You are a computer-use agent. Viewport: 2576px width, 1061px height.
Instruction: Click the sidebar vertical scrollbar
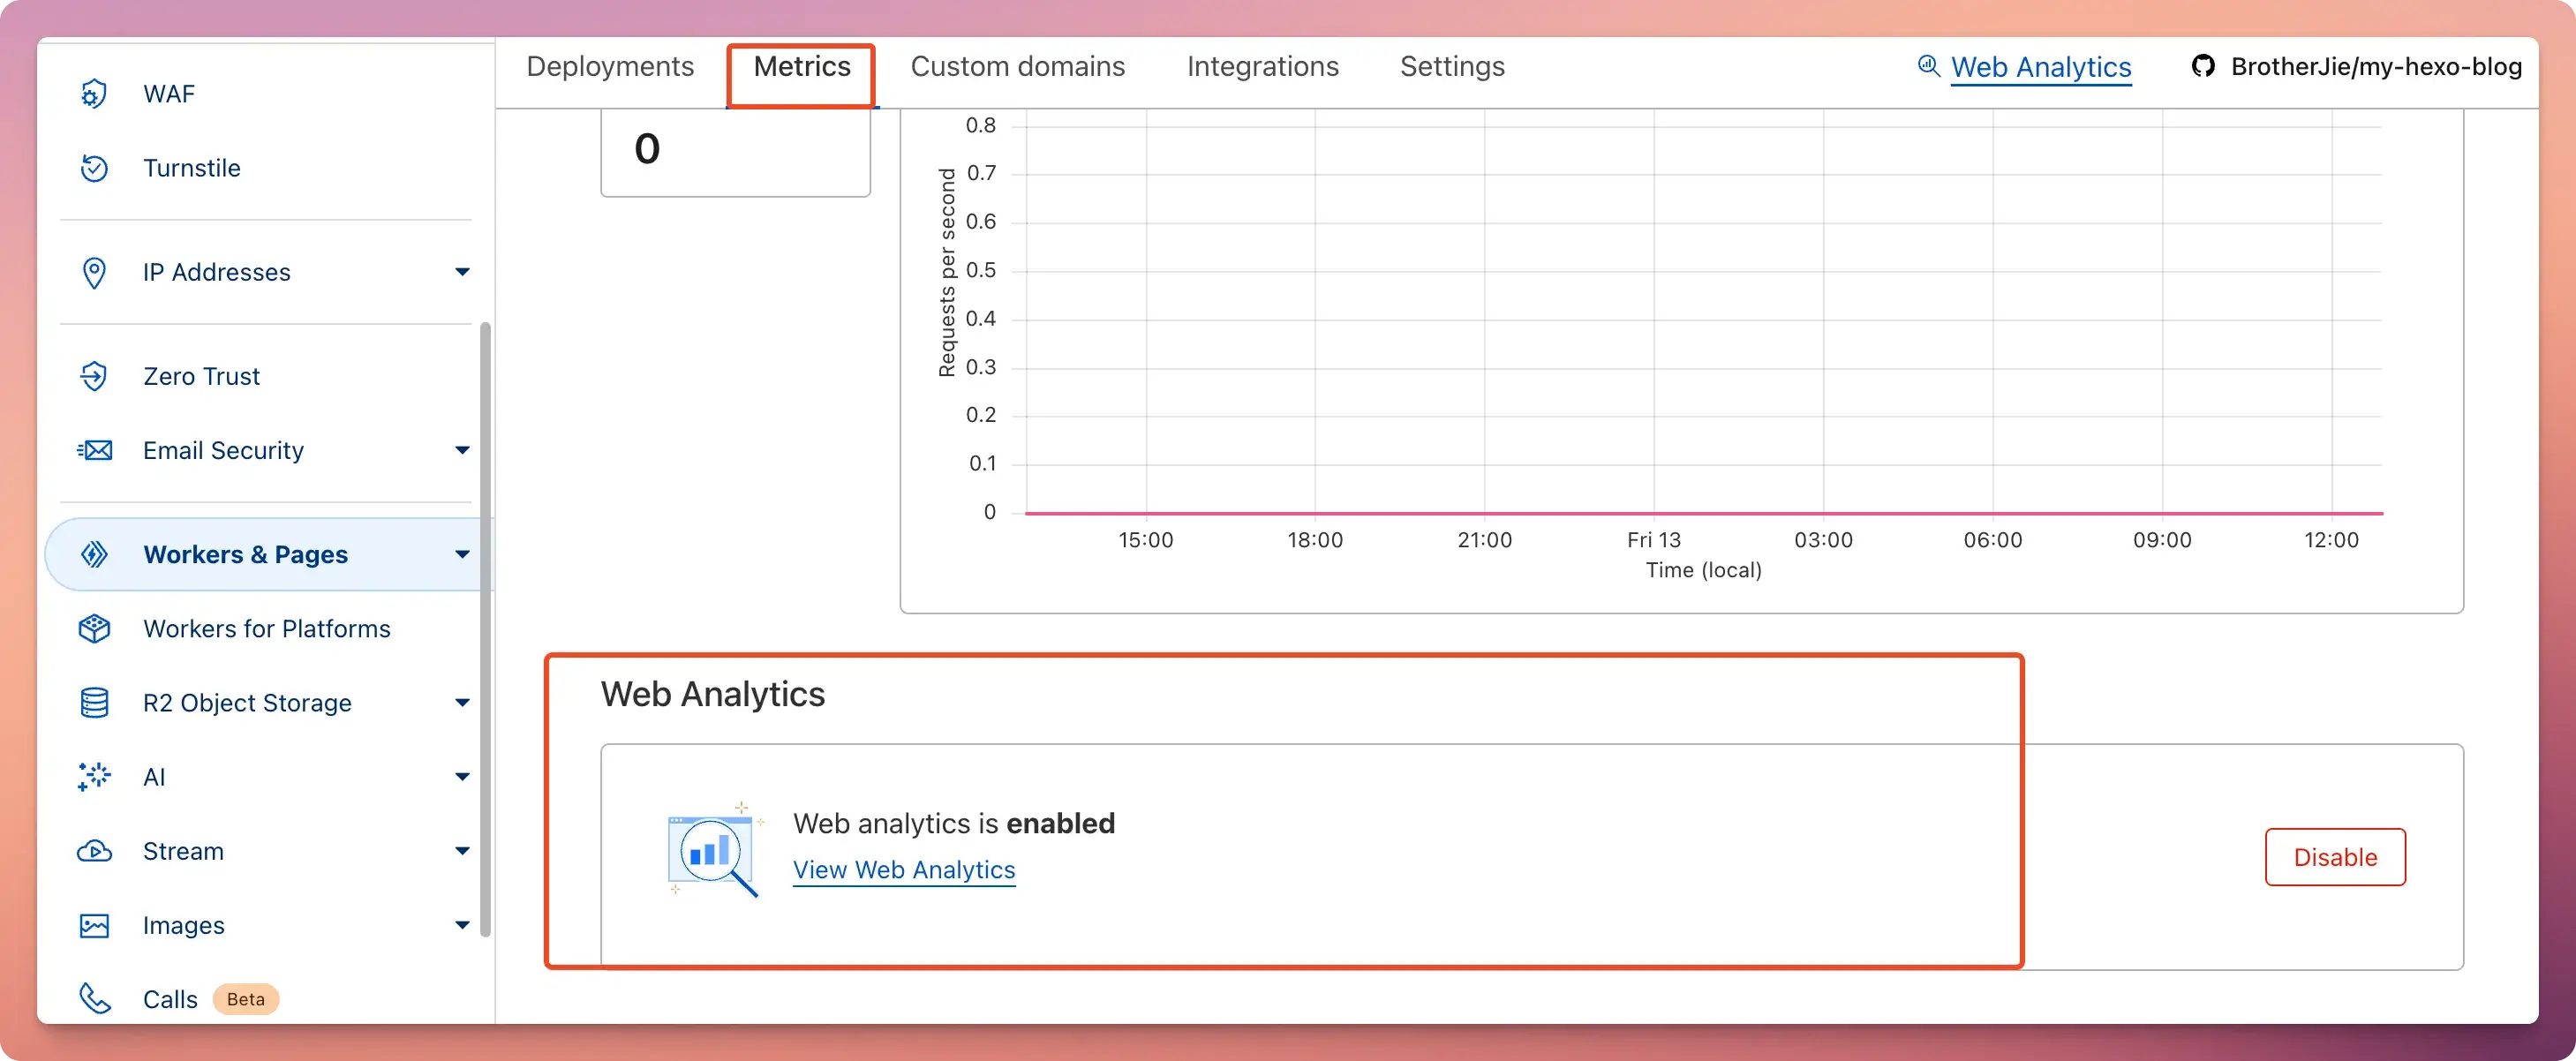coord(485,629)
